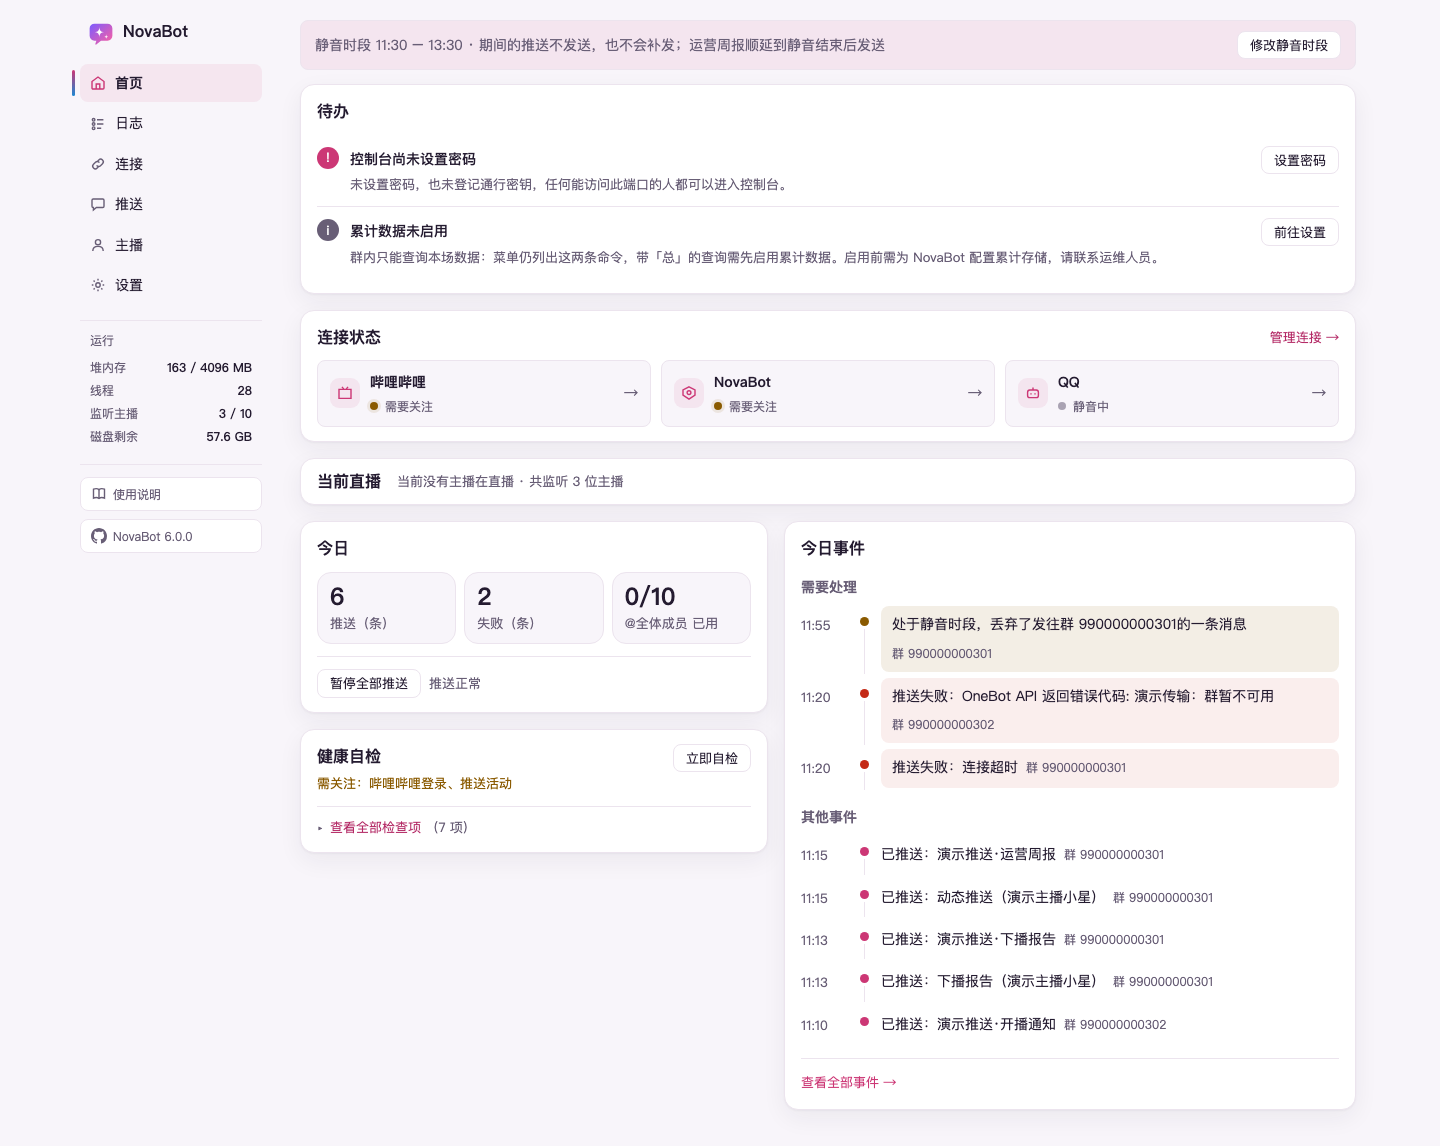Click the link icon beside 连接
This screenshot has width=1440, height=1146.
tap(98, 164)
